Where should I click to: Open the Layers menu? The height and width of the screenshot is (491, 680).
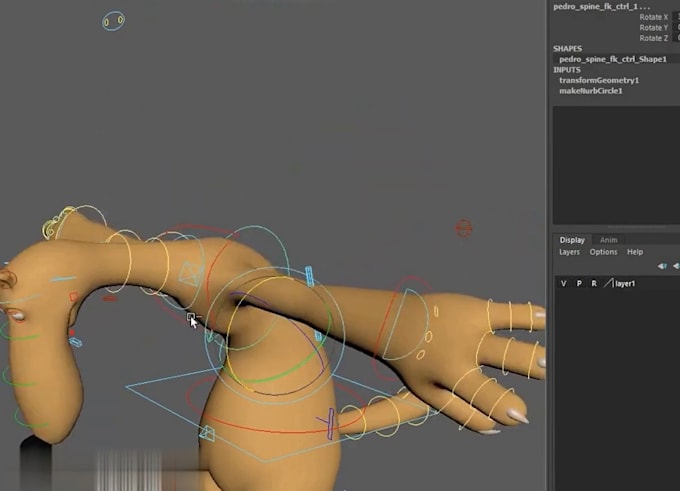click(x=569, y=252)
